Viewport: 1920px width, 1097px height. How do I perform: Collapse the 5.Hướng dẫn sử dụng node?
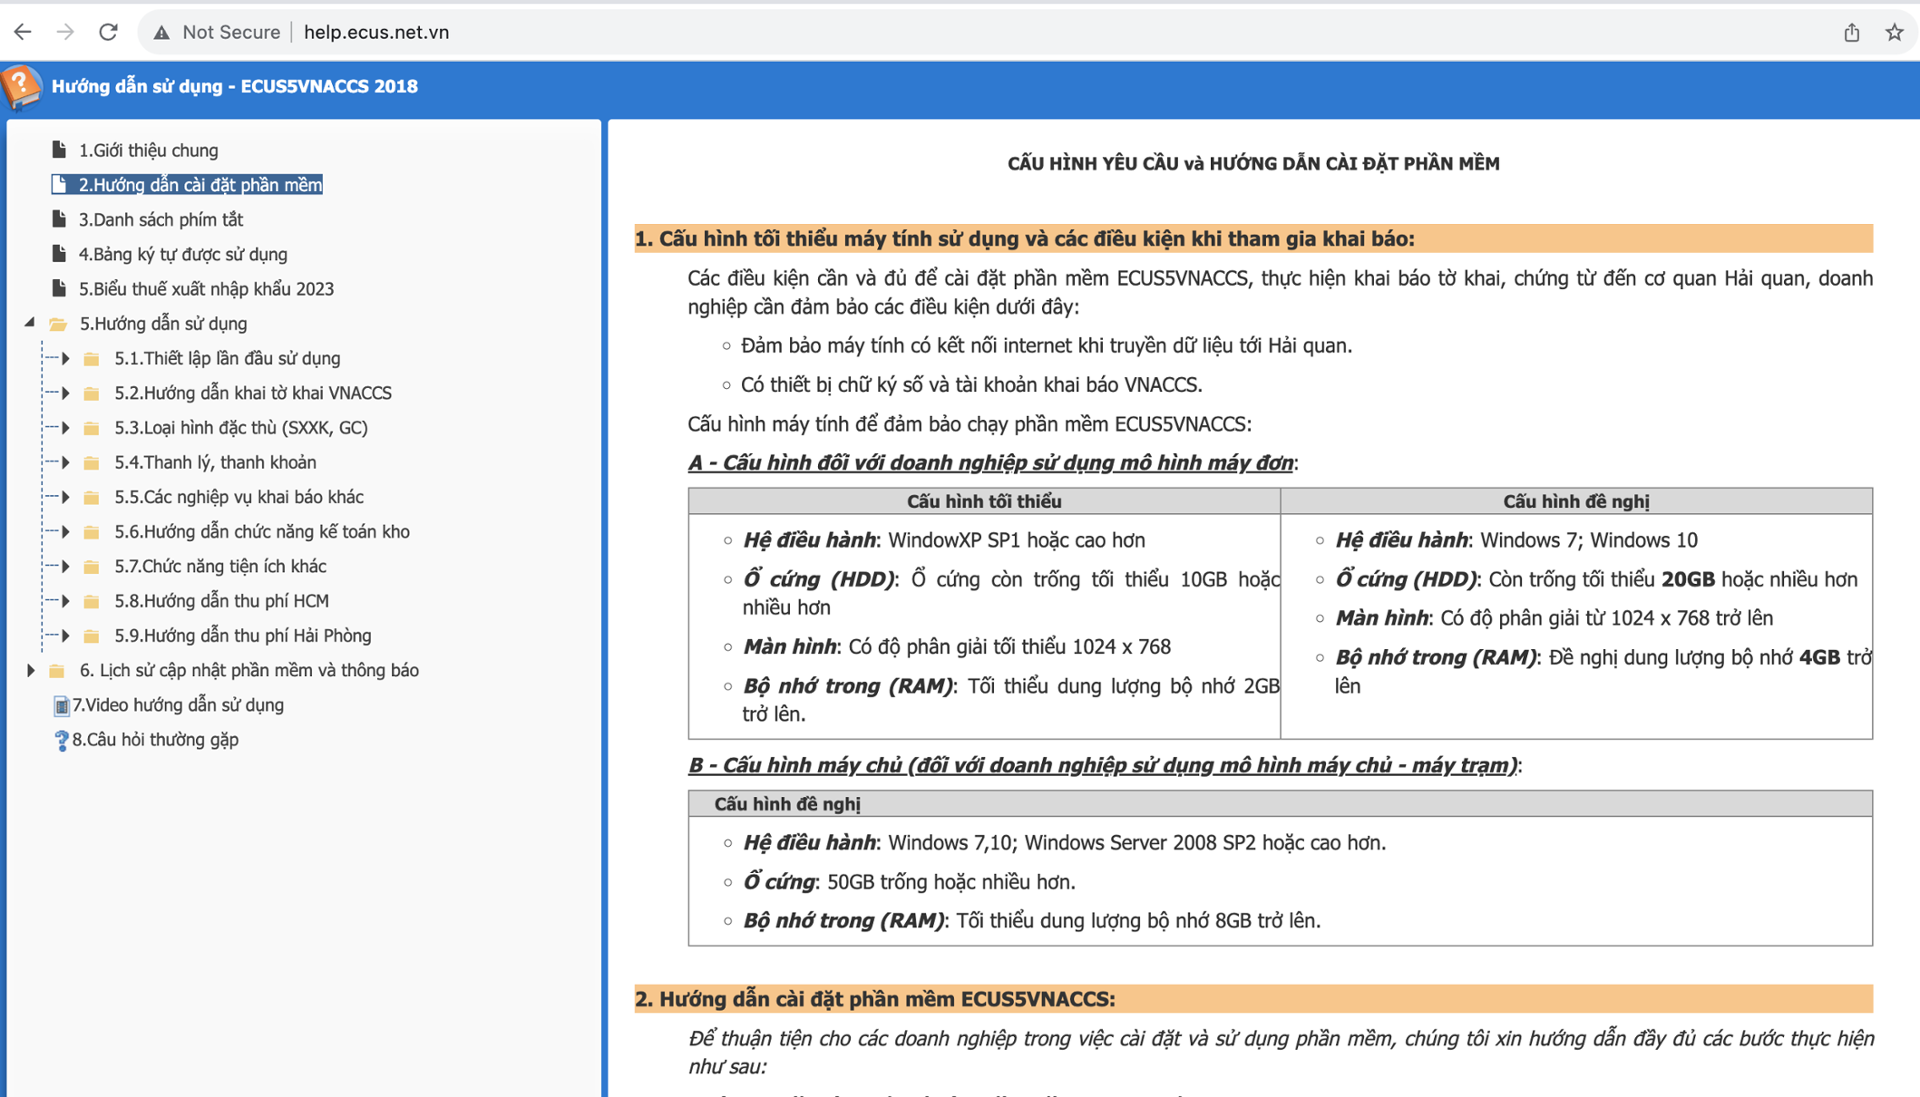pyautogui.click(x=30, y=323)
